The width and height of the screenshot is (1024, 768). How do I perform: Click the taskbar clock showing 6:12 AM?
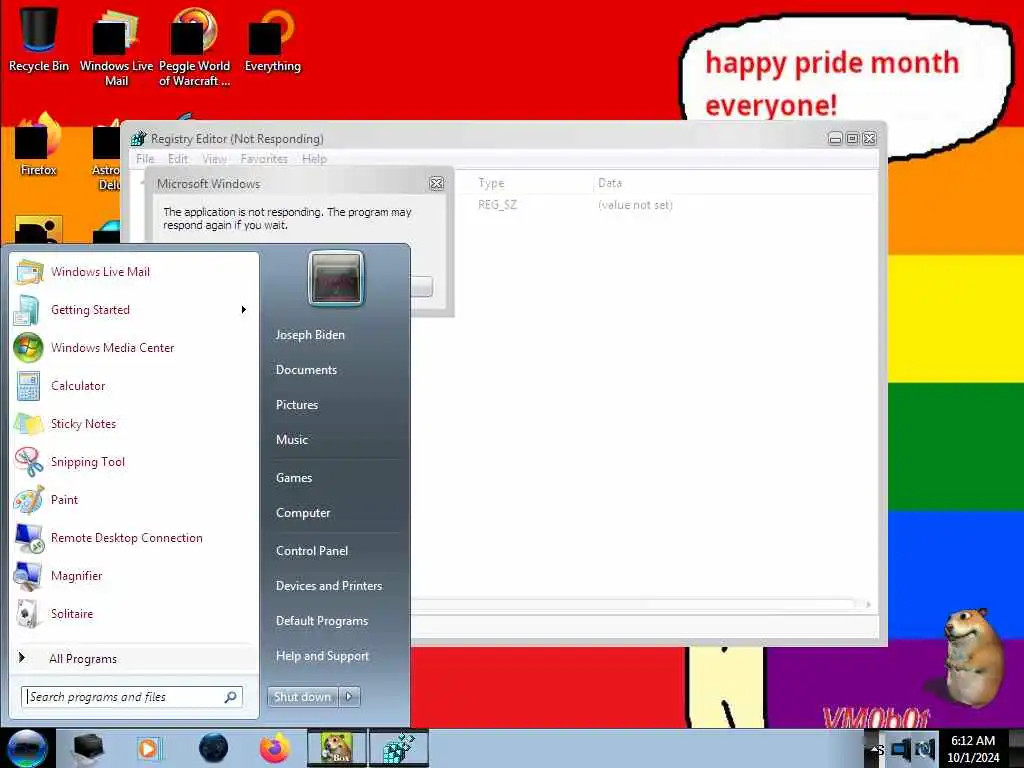click(973, 748)
